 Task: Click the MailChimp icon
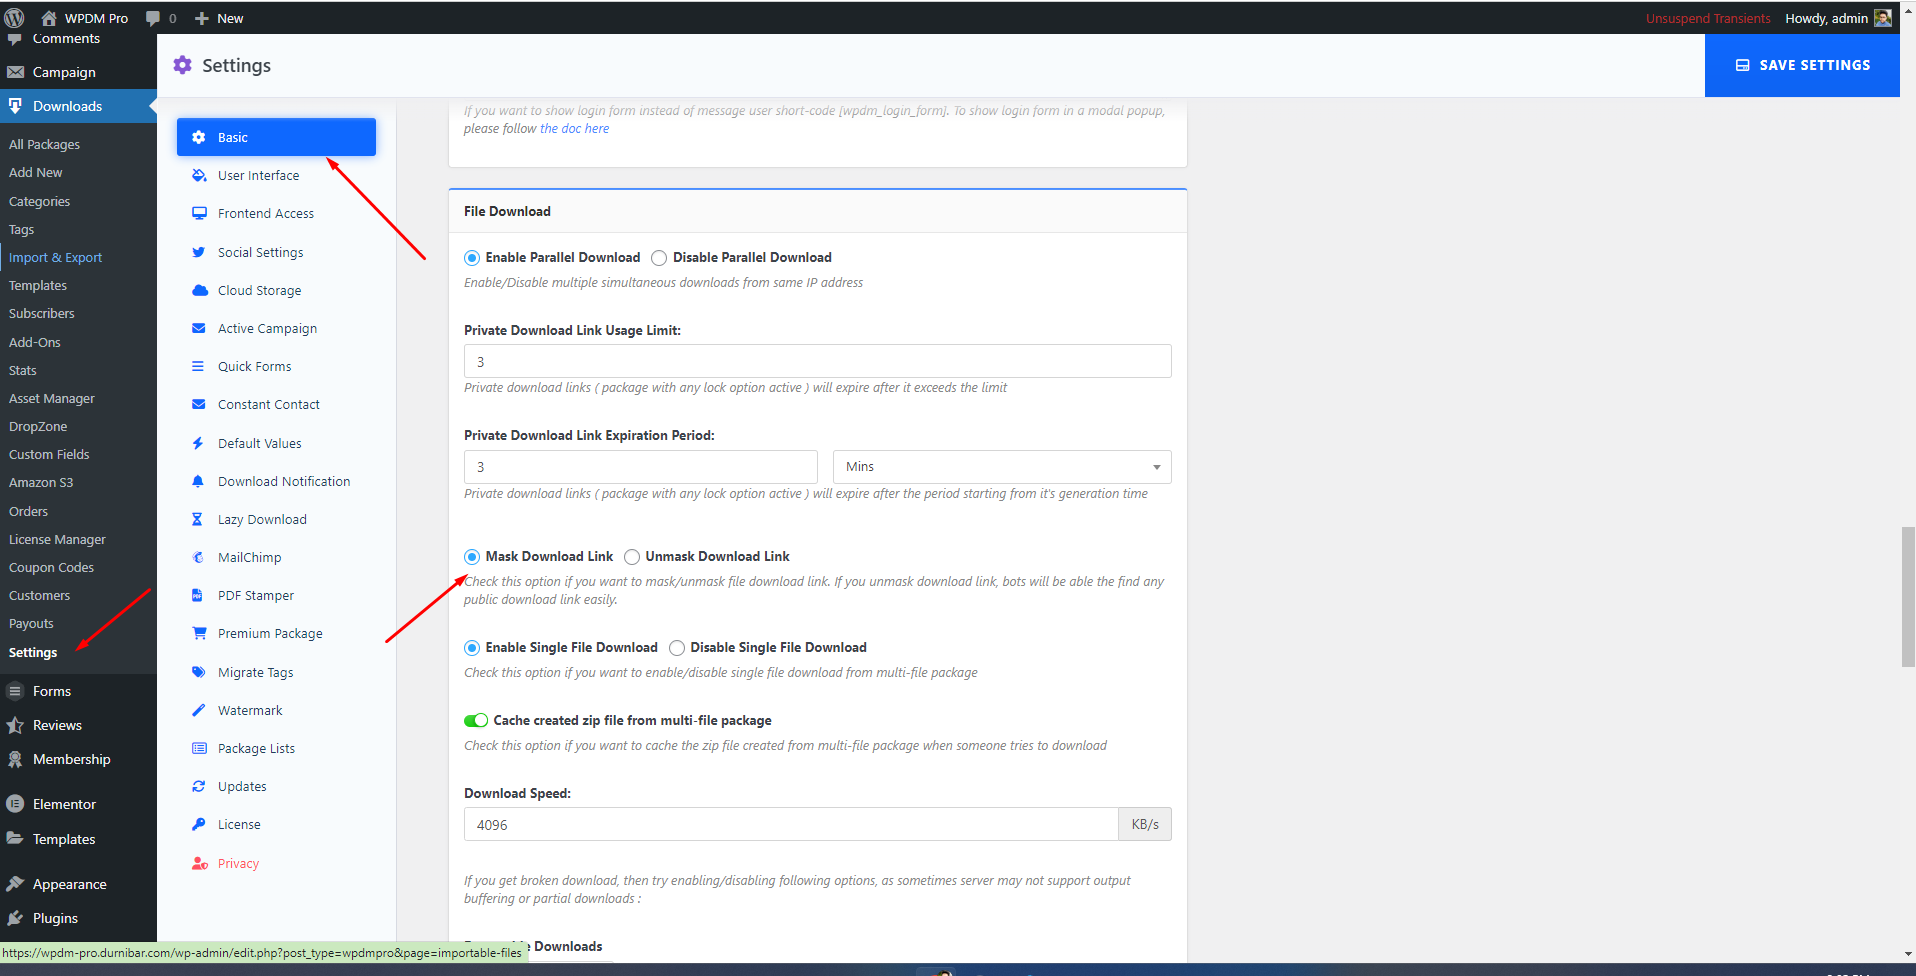point(198,557)
